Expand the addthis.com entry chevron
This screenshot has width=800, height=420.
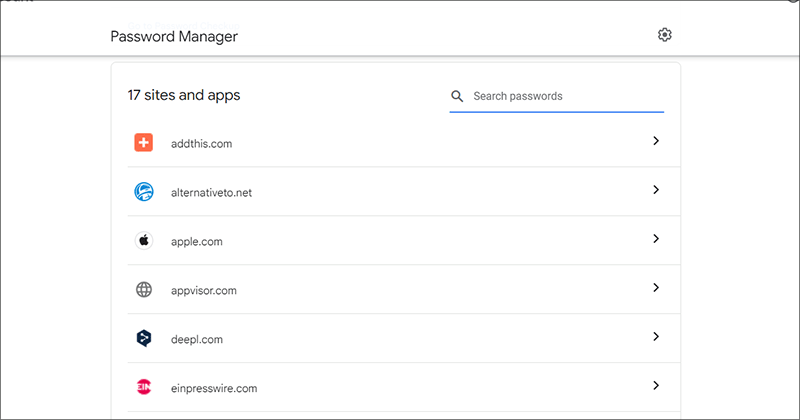(x=656, y=141)
